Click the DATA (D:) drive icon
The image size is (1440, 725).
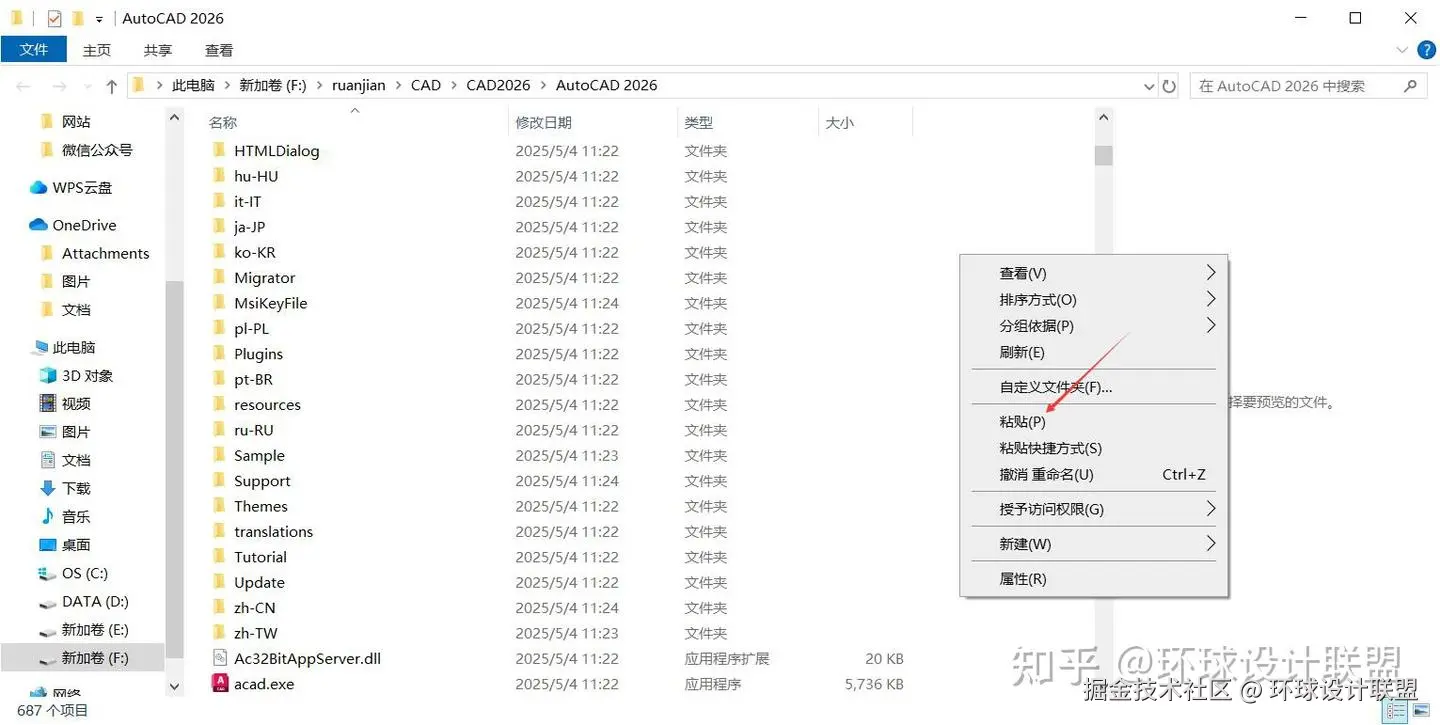pyautogui.click(x=47, y=602)
